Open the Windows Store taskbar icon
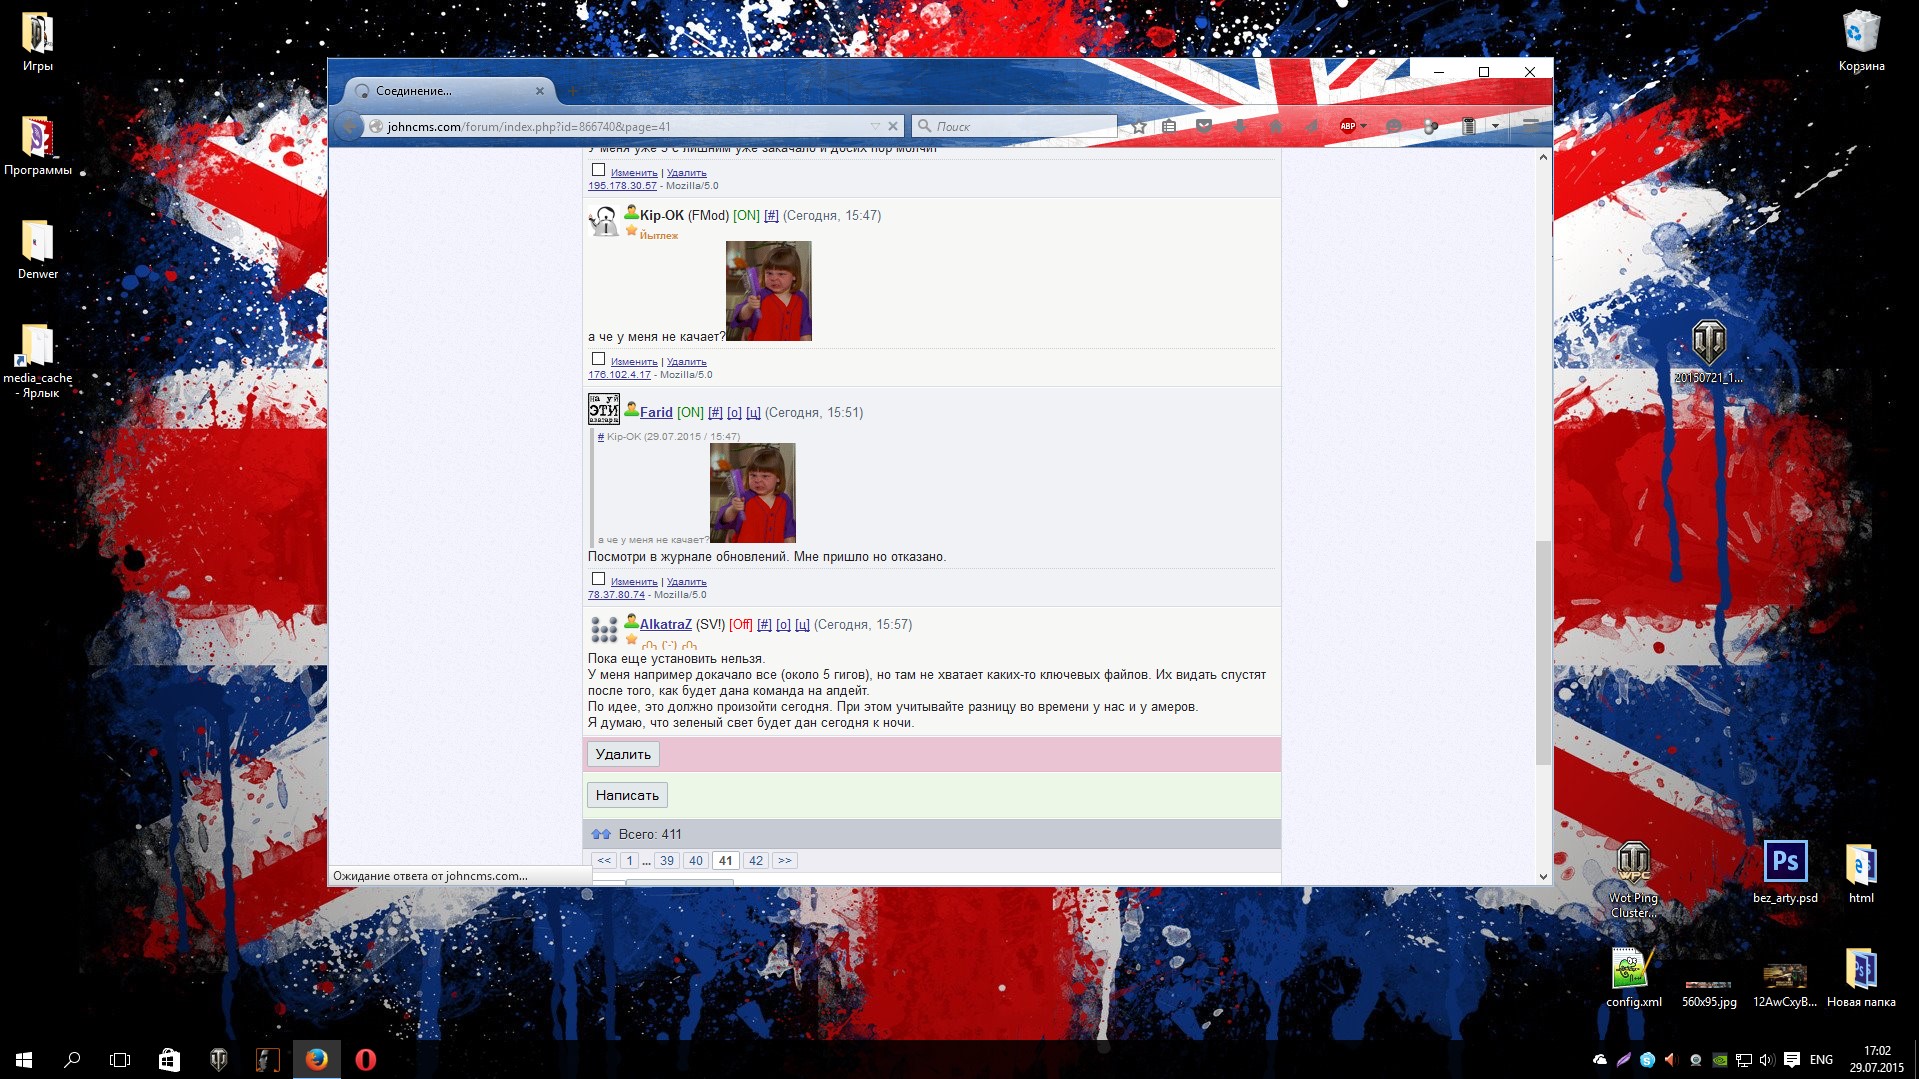1919x1079 pixels. coord(169,1059)
